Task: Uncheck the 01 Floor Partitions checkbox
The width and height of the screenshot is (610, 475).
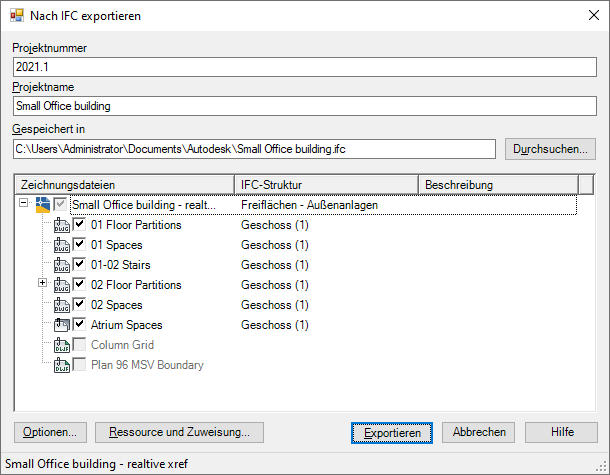Action: point(79,225)
